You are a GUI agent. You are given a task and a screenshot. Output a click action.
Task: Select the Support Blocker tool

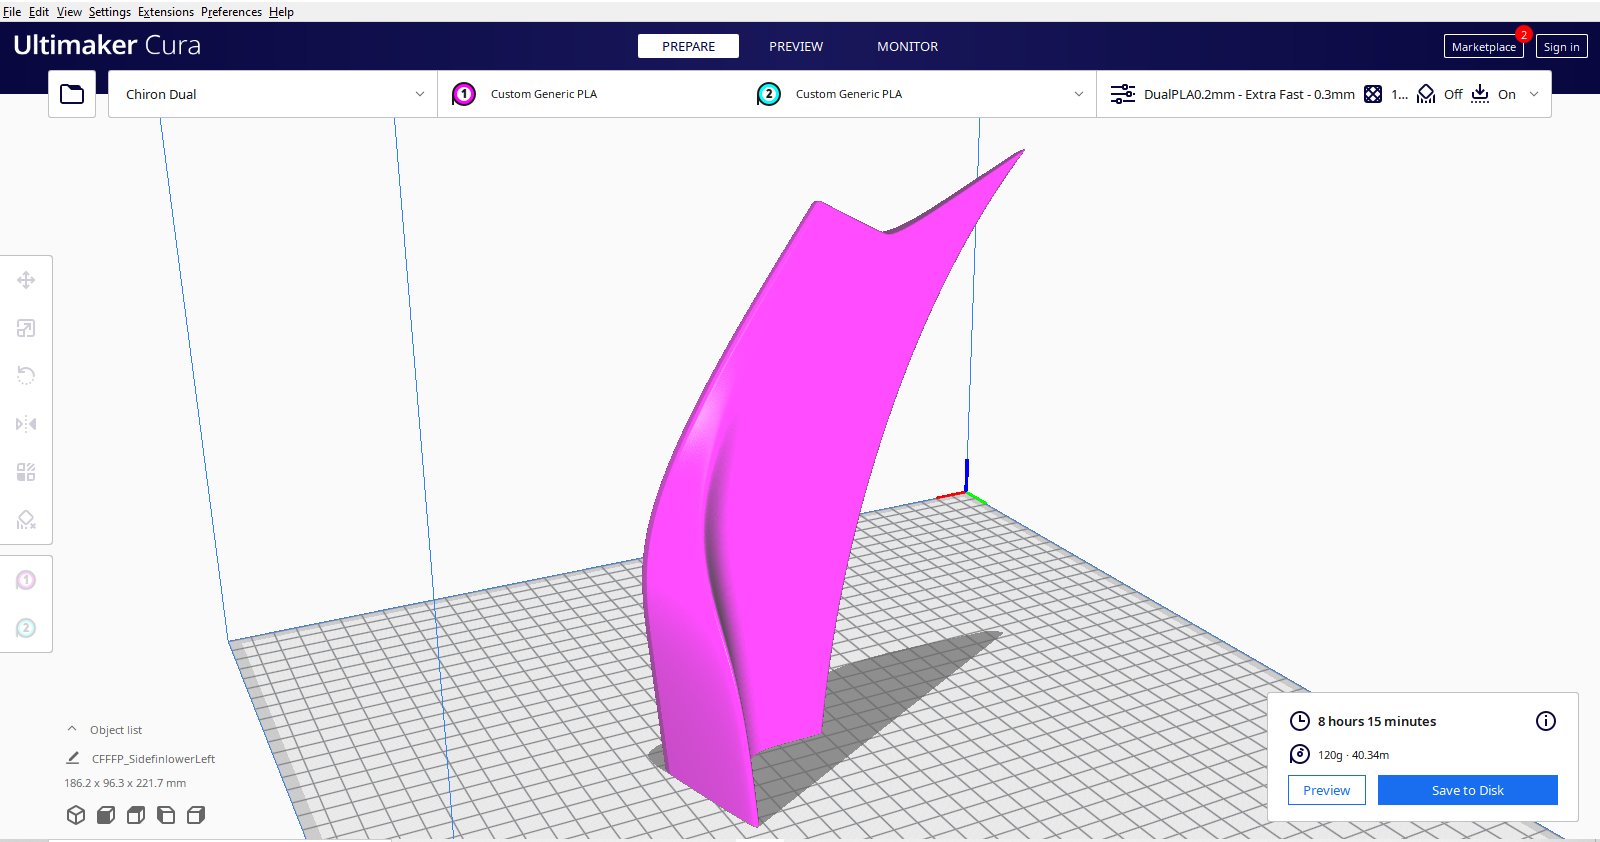coord(26,520)
